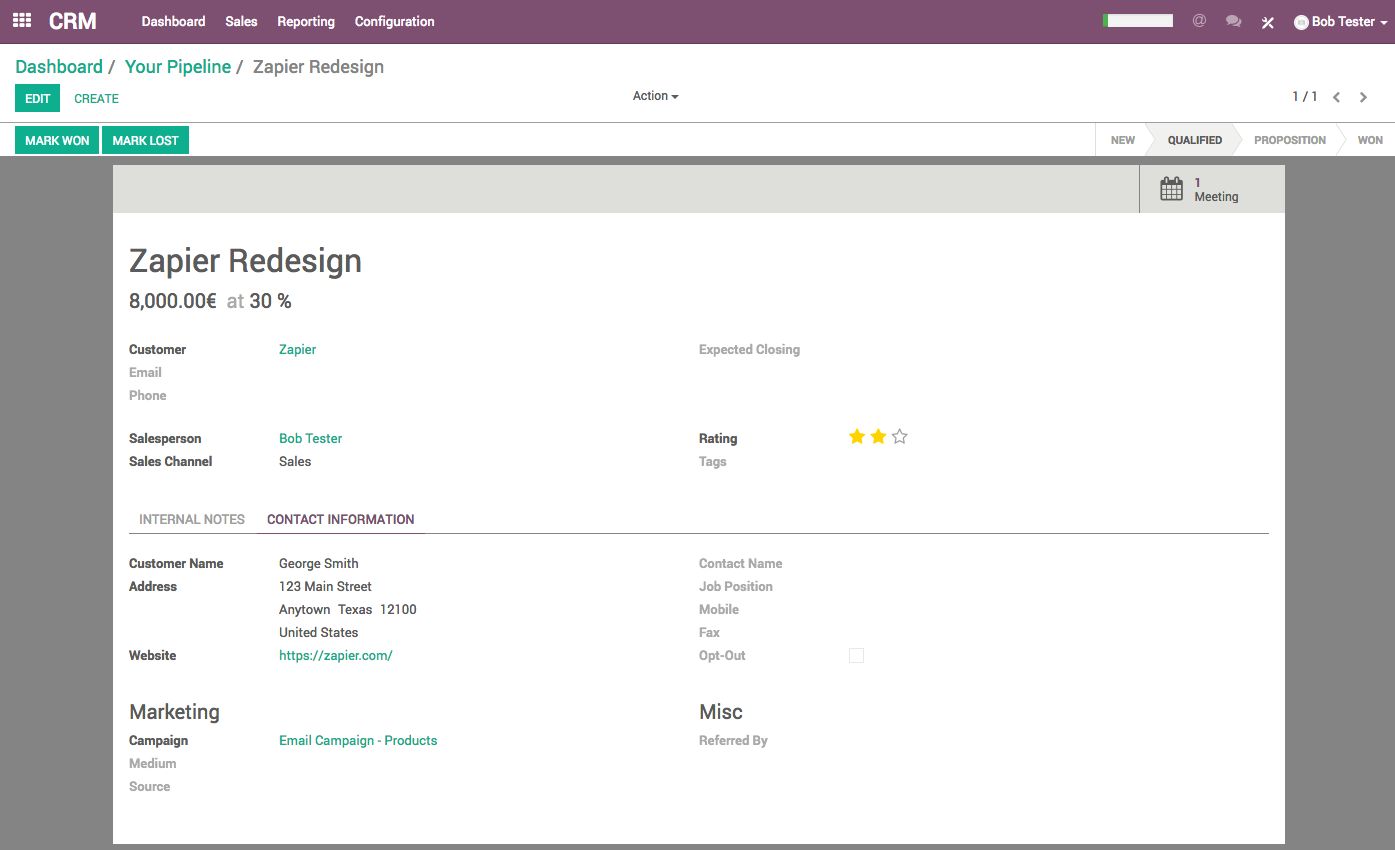This screenshot has width=1395, height=850.
Task: Open the apps grid menu icon
Action: click(x=22, y=21)
